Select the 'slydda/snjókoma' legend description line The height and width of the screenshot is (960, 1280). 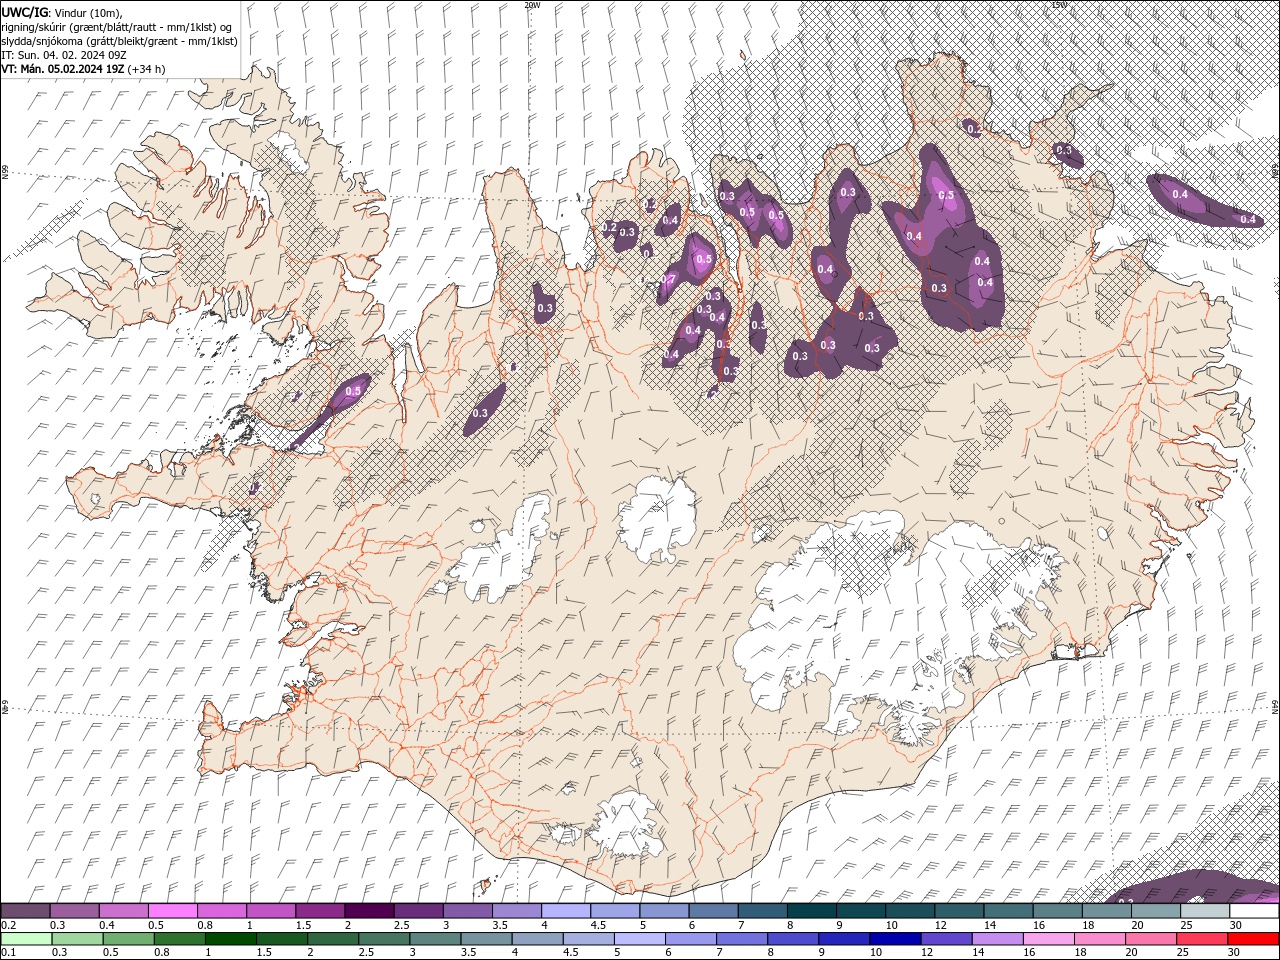(120, 41)
